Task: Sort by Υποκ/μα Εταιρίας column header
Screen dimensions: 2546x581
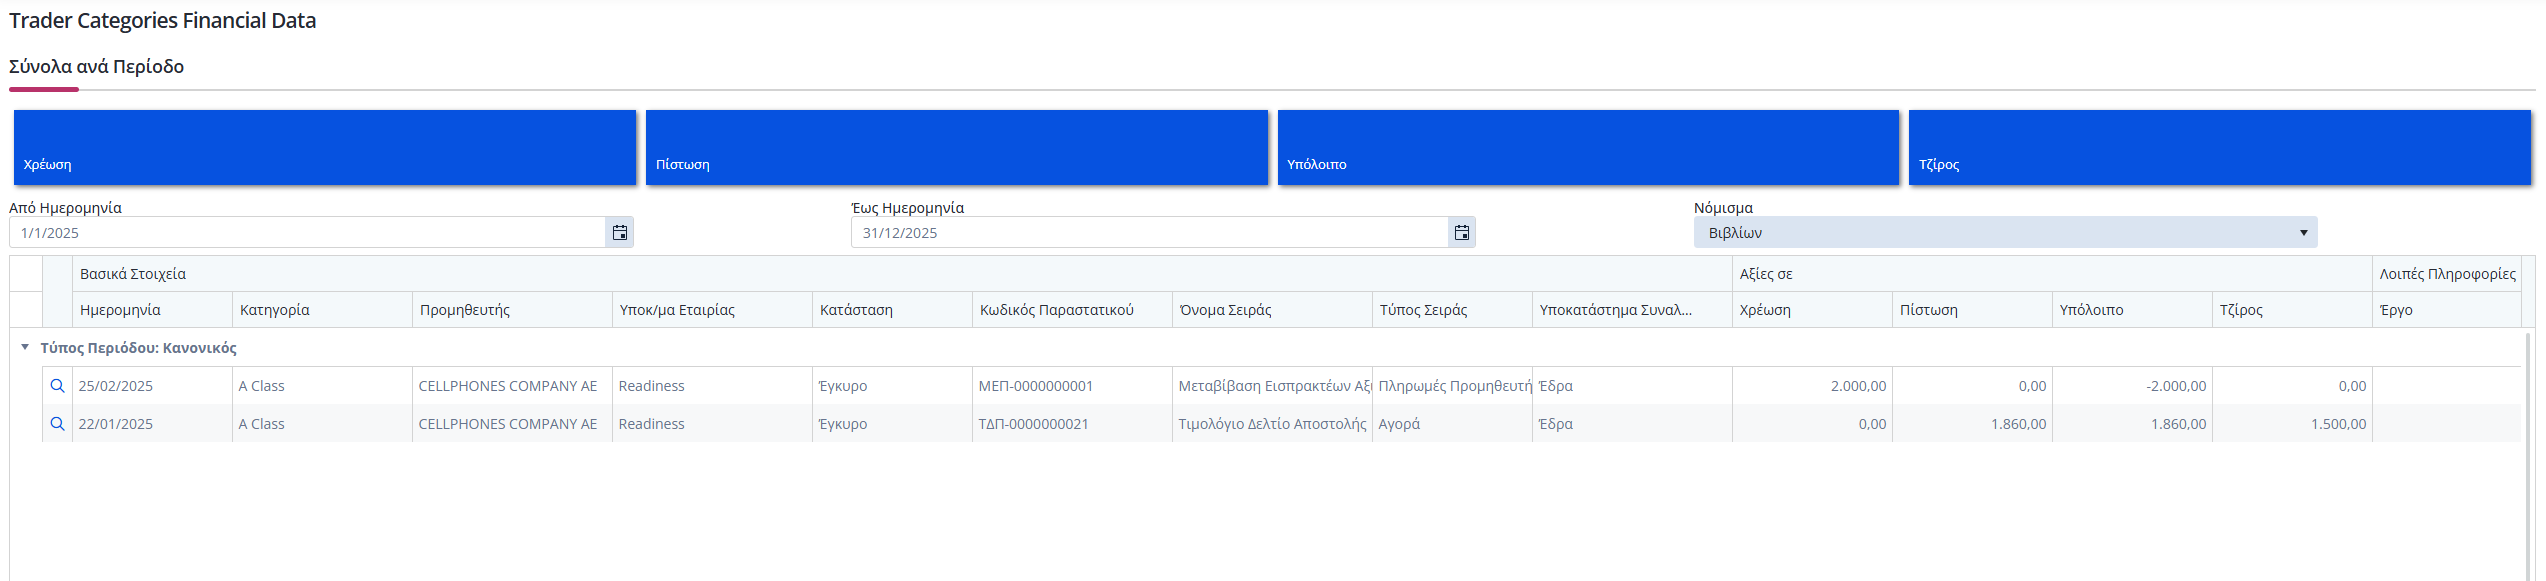Action: pos(712,310)
